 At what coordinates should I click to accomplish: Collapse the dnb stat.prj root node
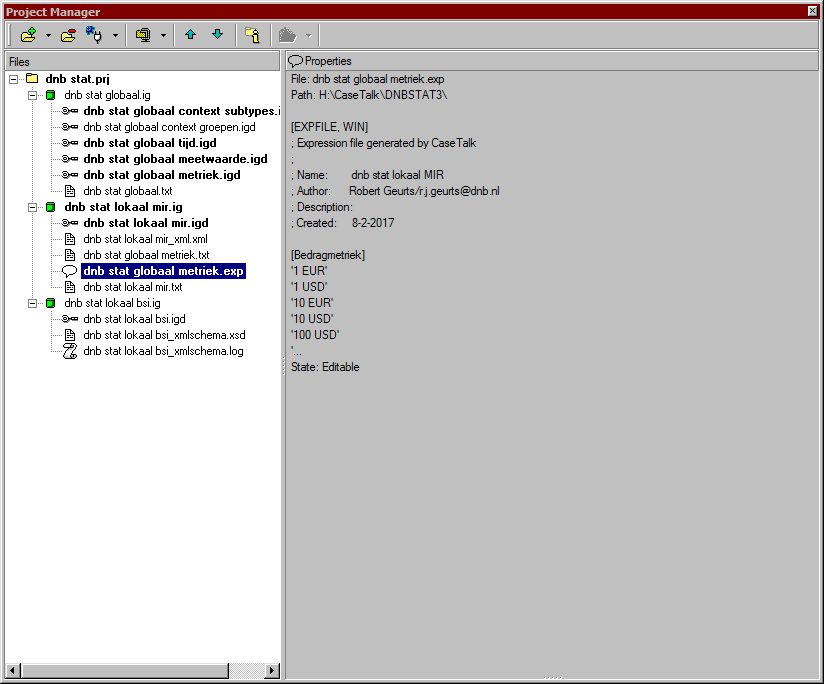click(x=13, y=79)
